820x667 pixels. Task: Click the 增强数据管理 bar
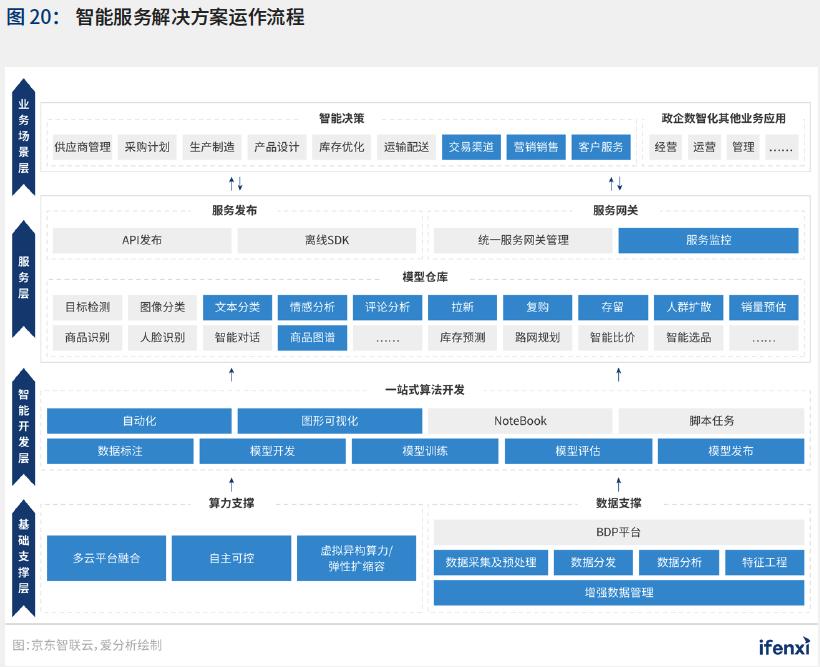coord(618,592)
